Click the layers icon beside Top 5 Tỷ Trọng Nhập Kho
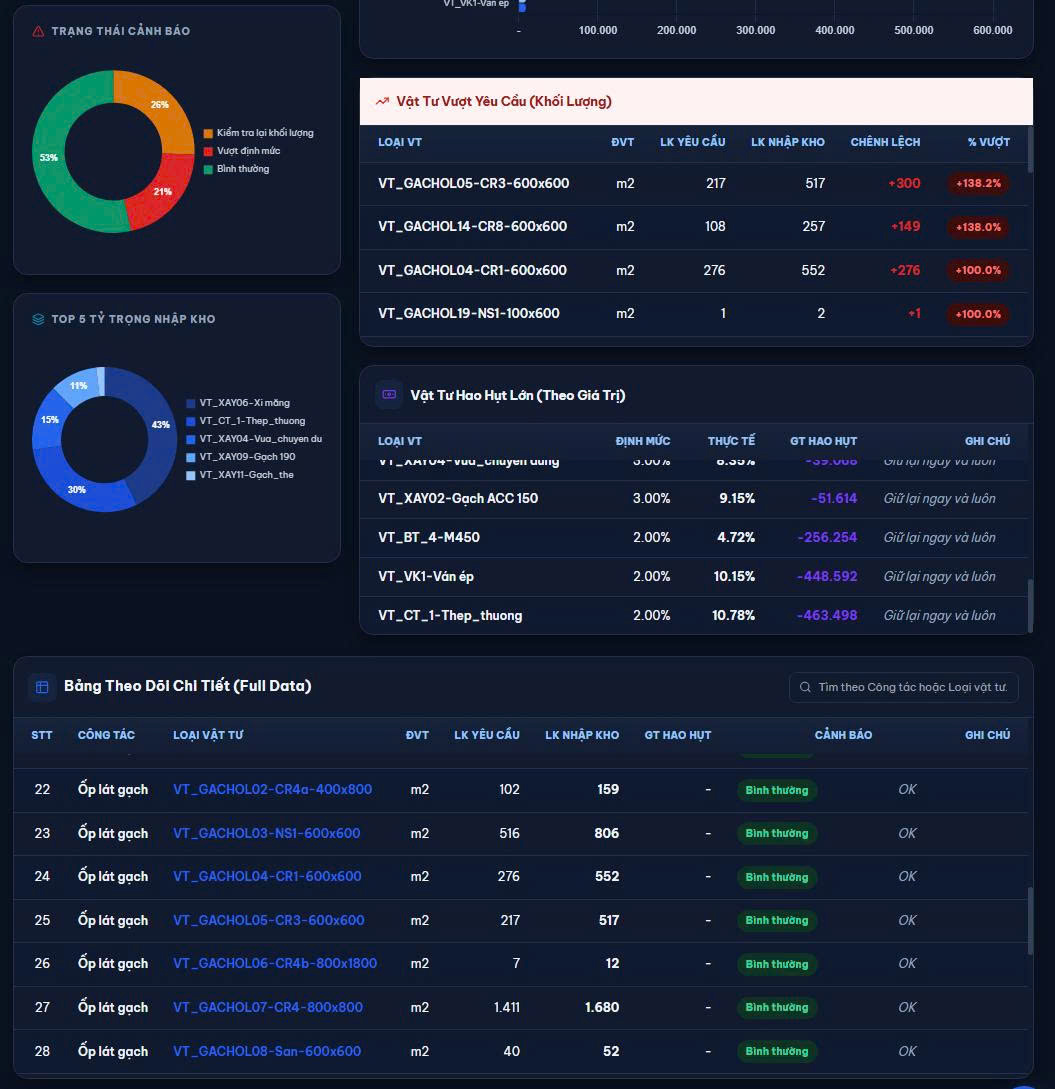Image resolution: width=1055 pixels, height=1089 pixels. (38, 319)
